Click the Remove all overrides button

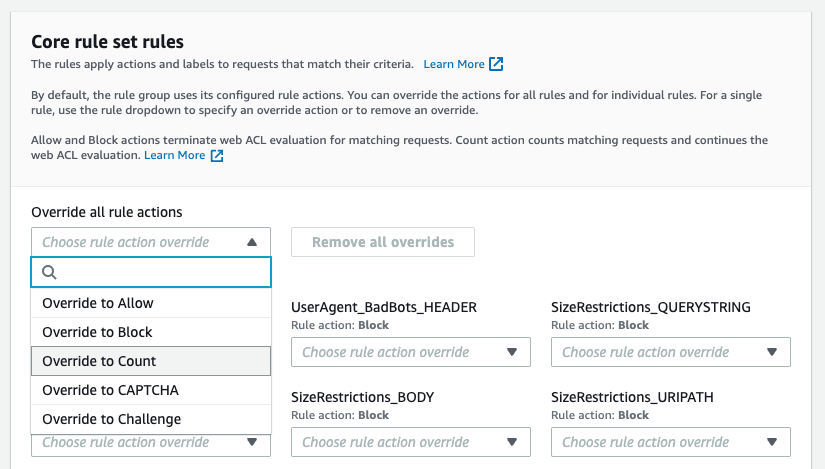click(x=383, y=242)
